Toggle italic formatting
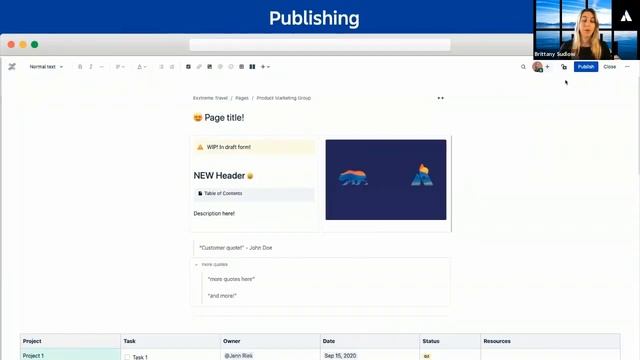The width and height of the screenshot is (640, 360). point(91,67)
